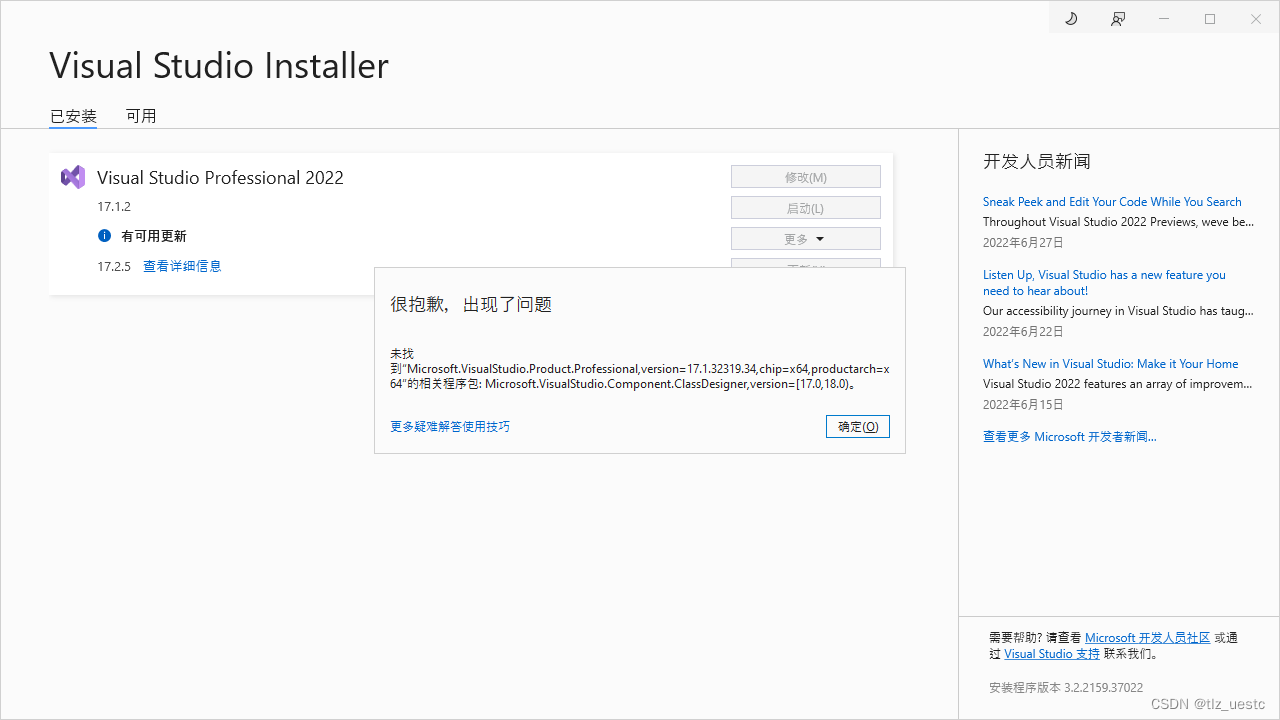Open the feedback icon in title bar

[1118, 19]
